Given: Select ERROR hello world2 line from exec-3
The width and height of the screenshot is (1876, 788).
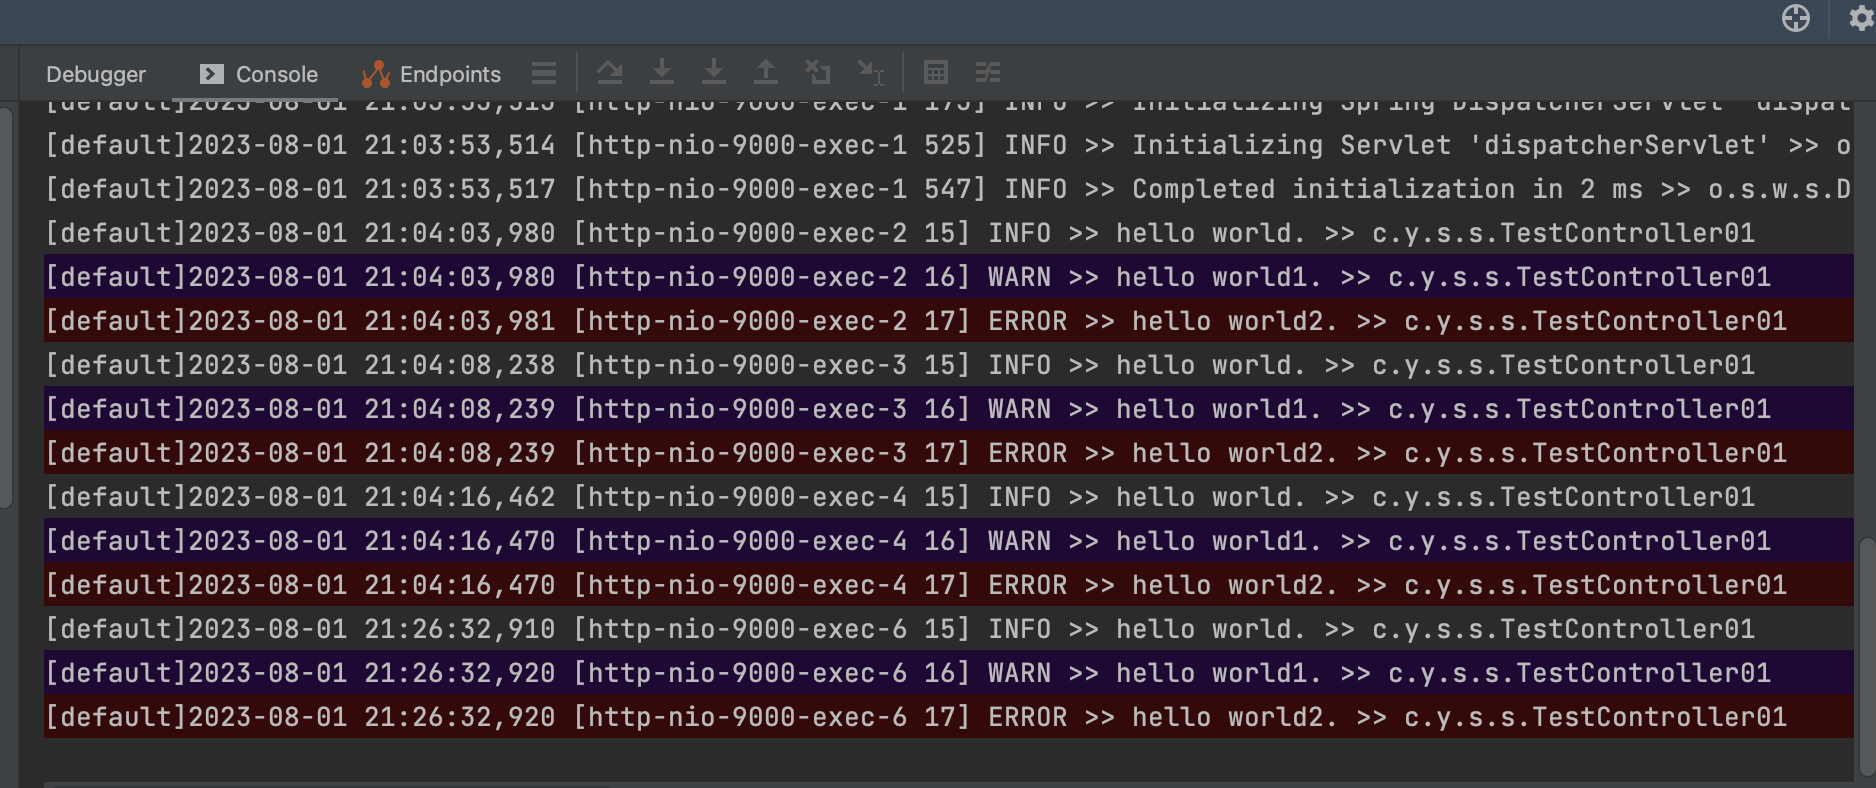Looking at the screenshot, I should [x=948, y=453].
